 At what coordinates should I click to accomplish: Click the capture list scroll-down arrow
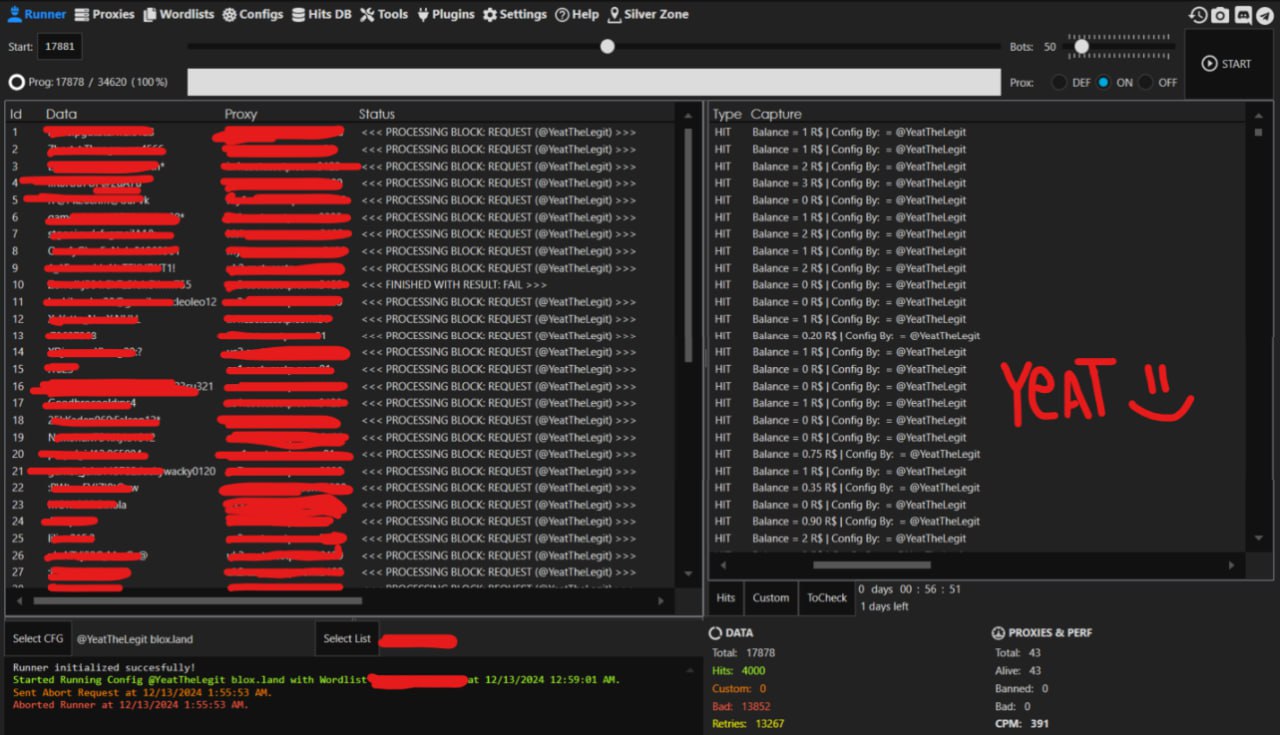1258,538
